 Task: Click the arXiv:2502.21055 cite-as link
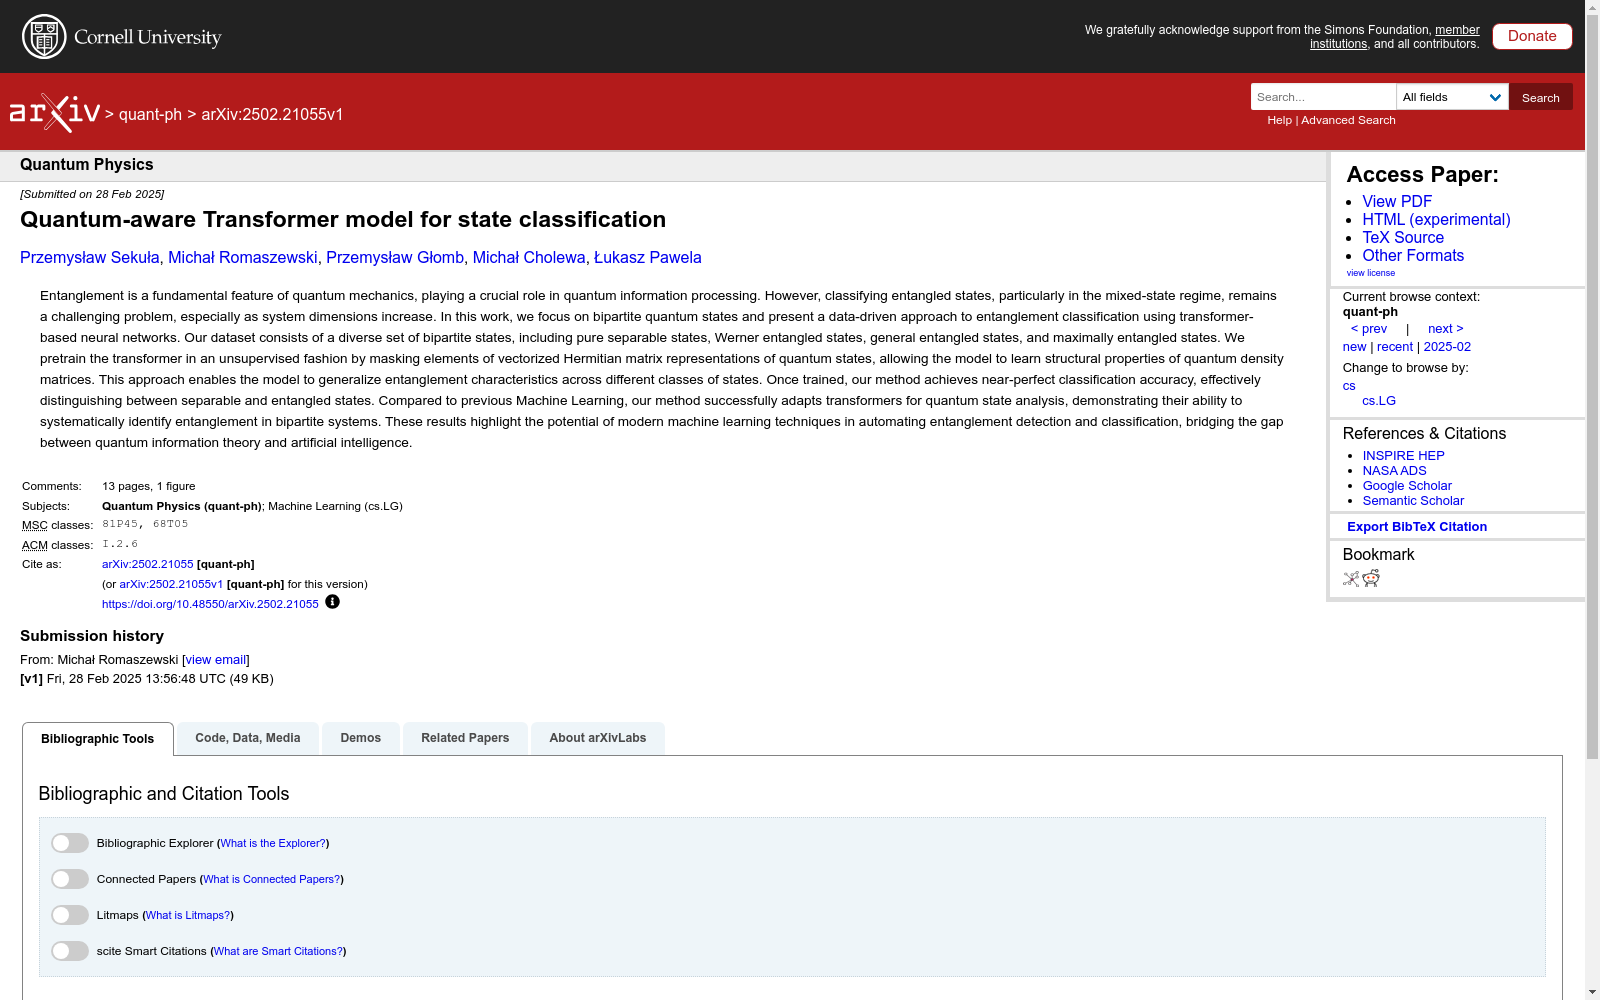click(148, 565)
